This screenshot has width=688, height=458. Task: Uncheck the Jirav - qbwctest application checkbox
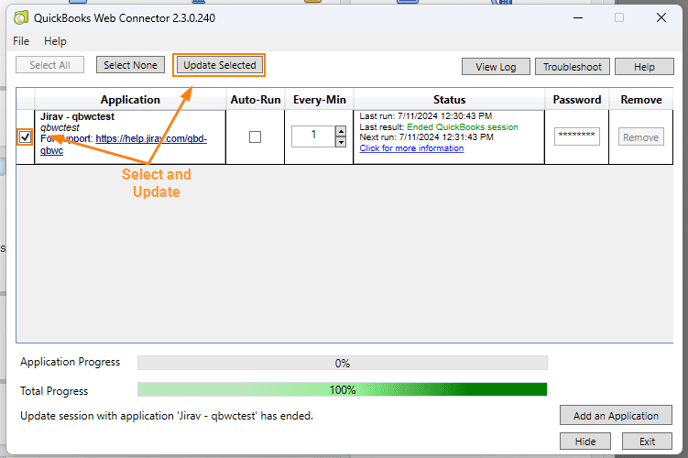click(25, 137)
